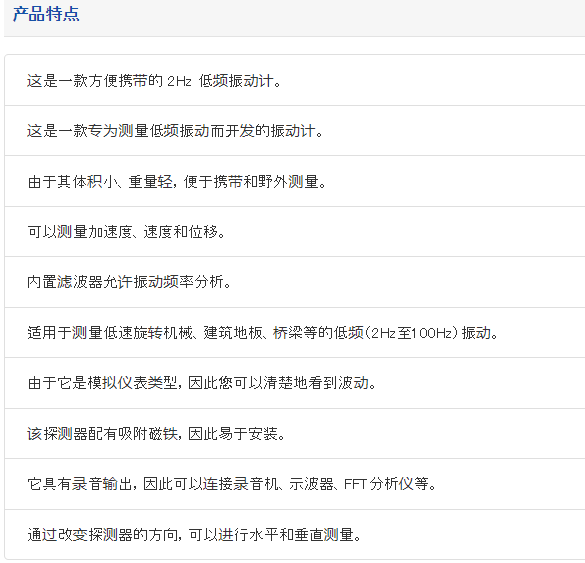Screen dimensions: 585x563
Task: Select the row 它具有录音输出
Action: point(295,484)
